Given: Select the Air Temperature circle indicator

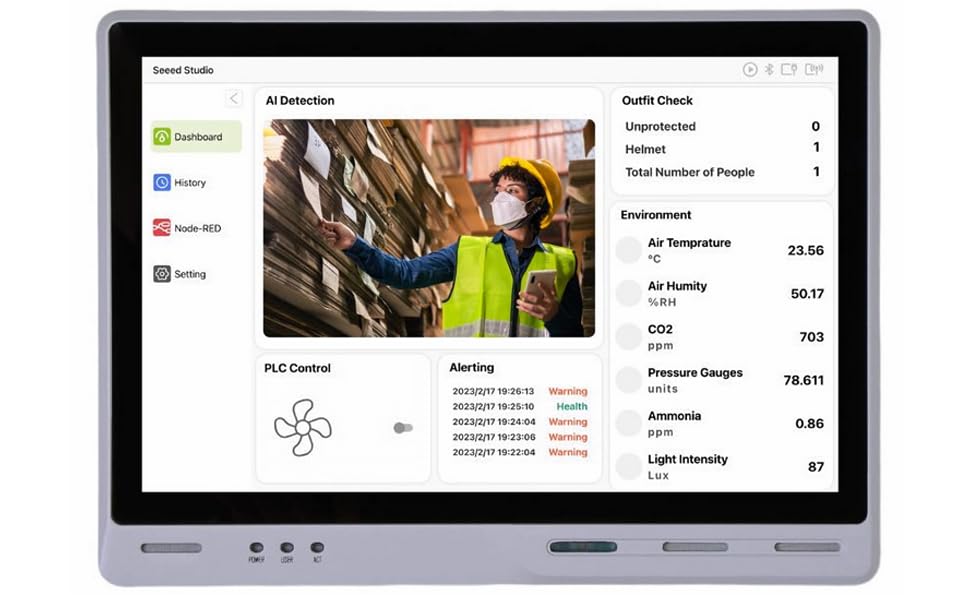Looking at the screenshot, I should [630, 248].
